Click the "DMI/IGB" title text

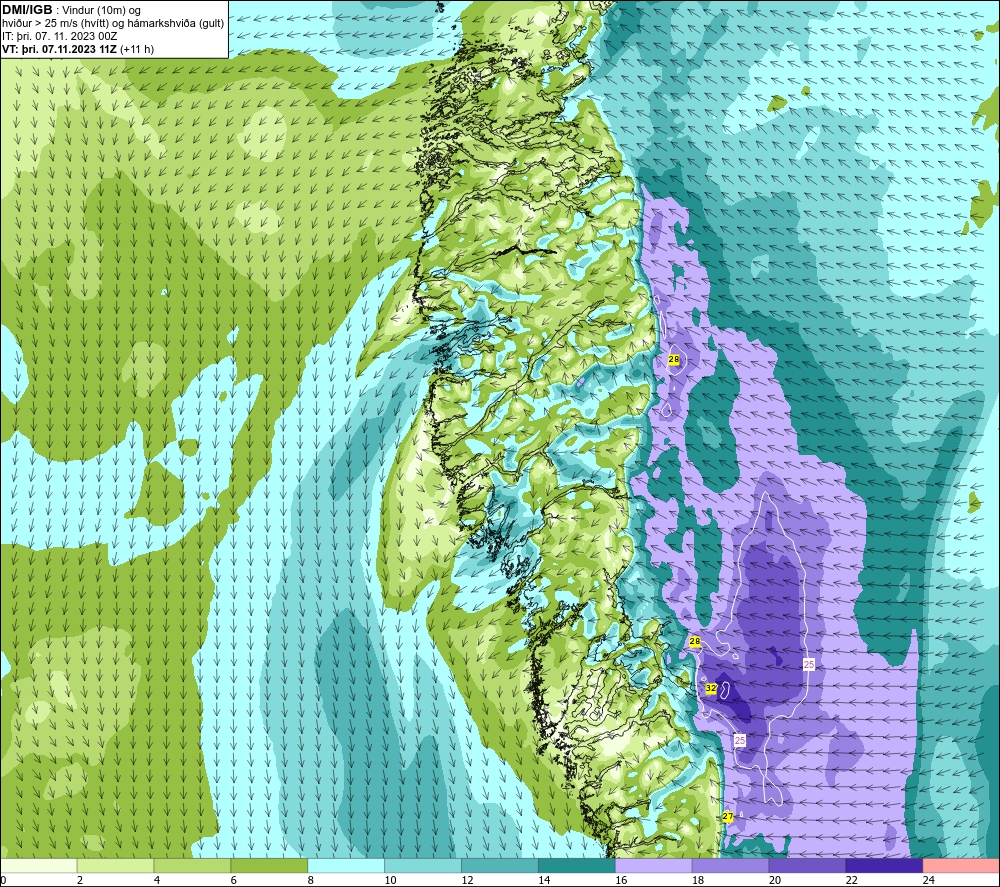pyautogui.click(x=27, y=10)
